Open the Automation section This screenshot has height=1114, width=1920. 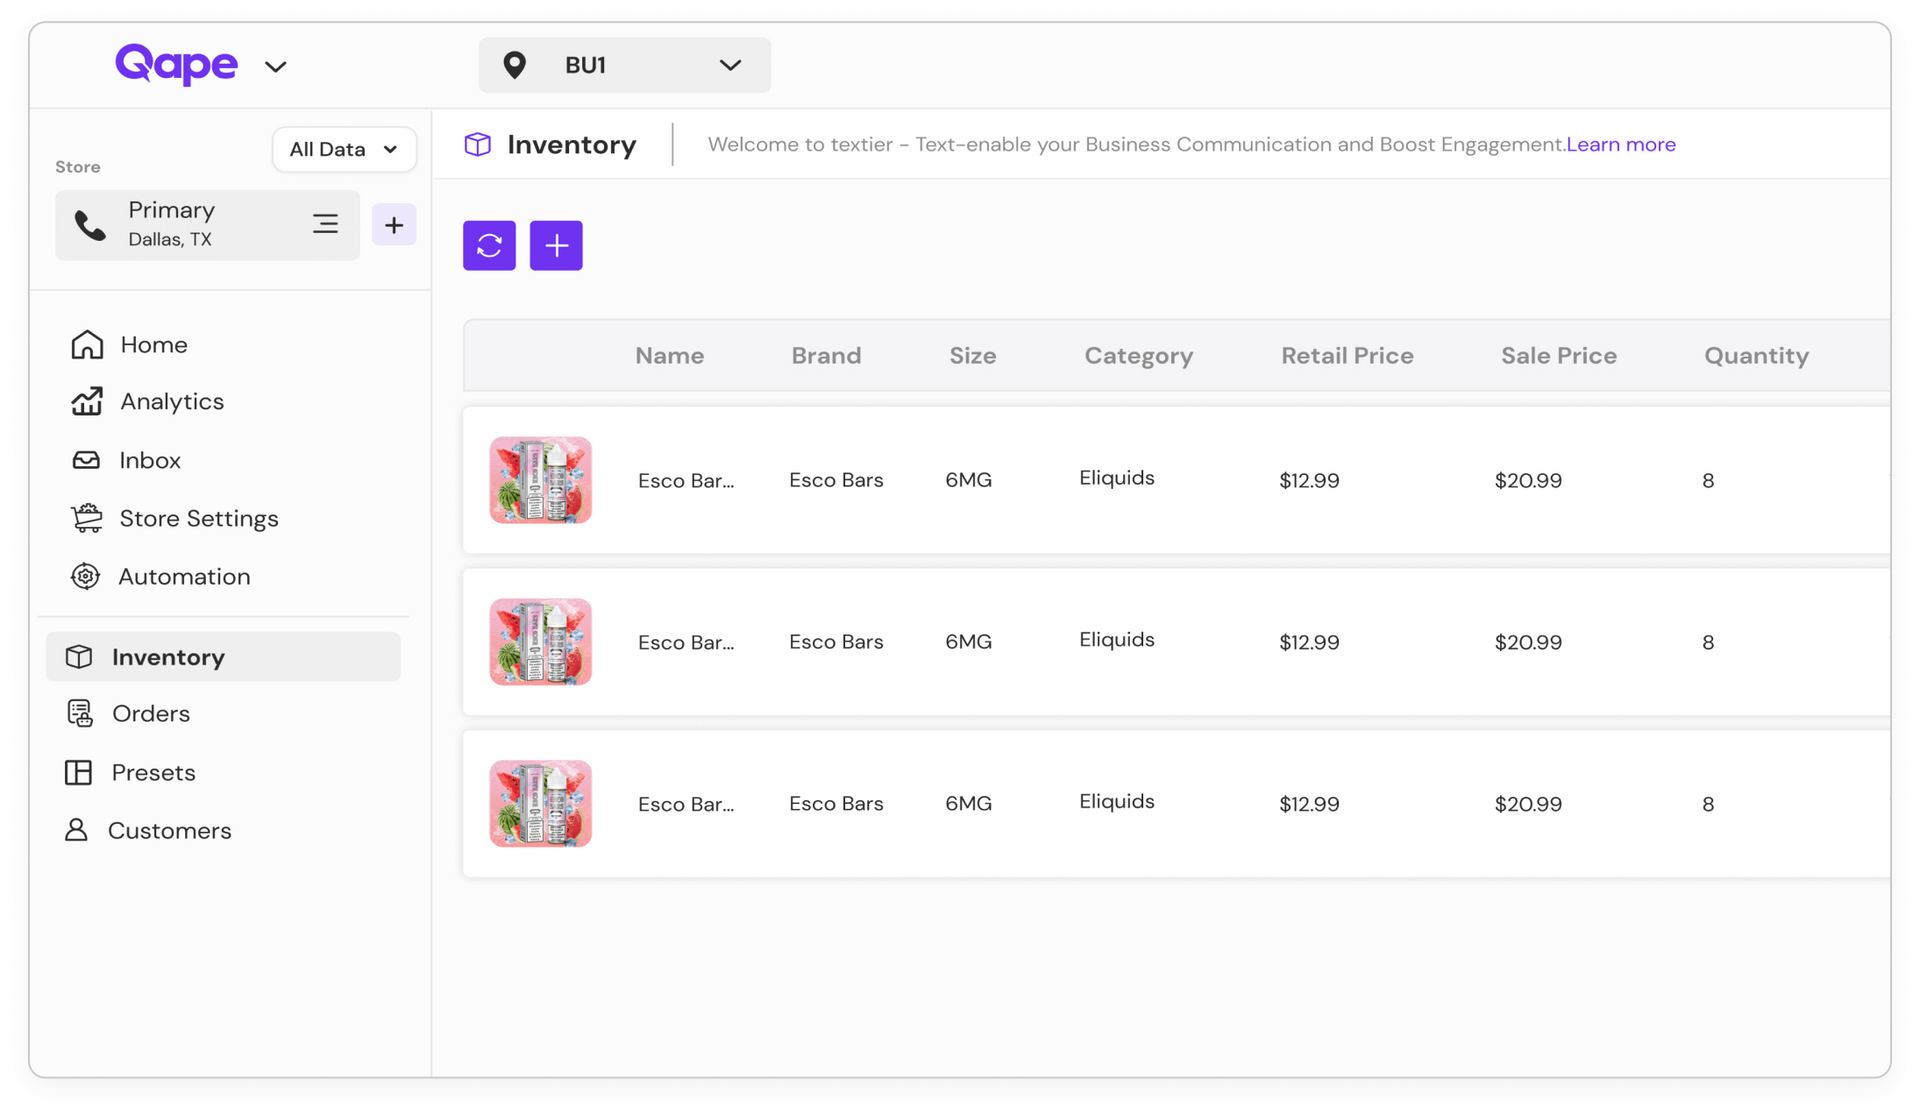coord(184,577)
